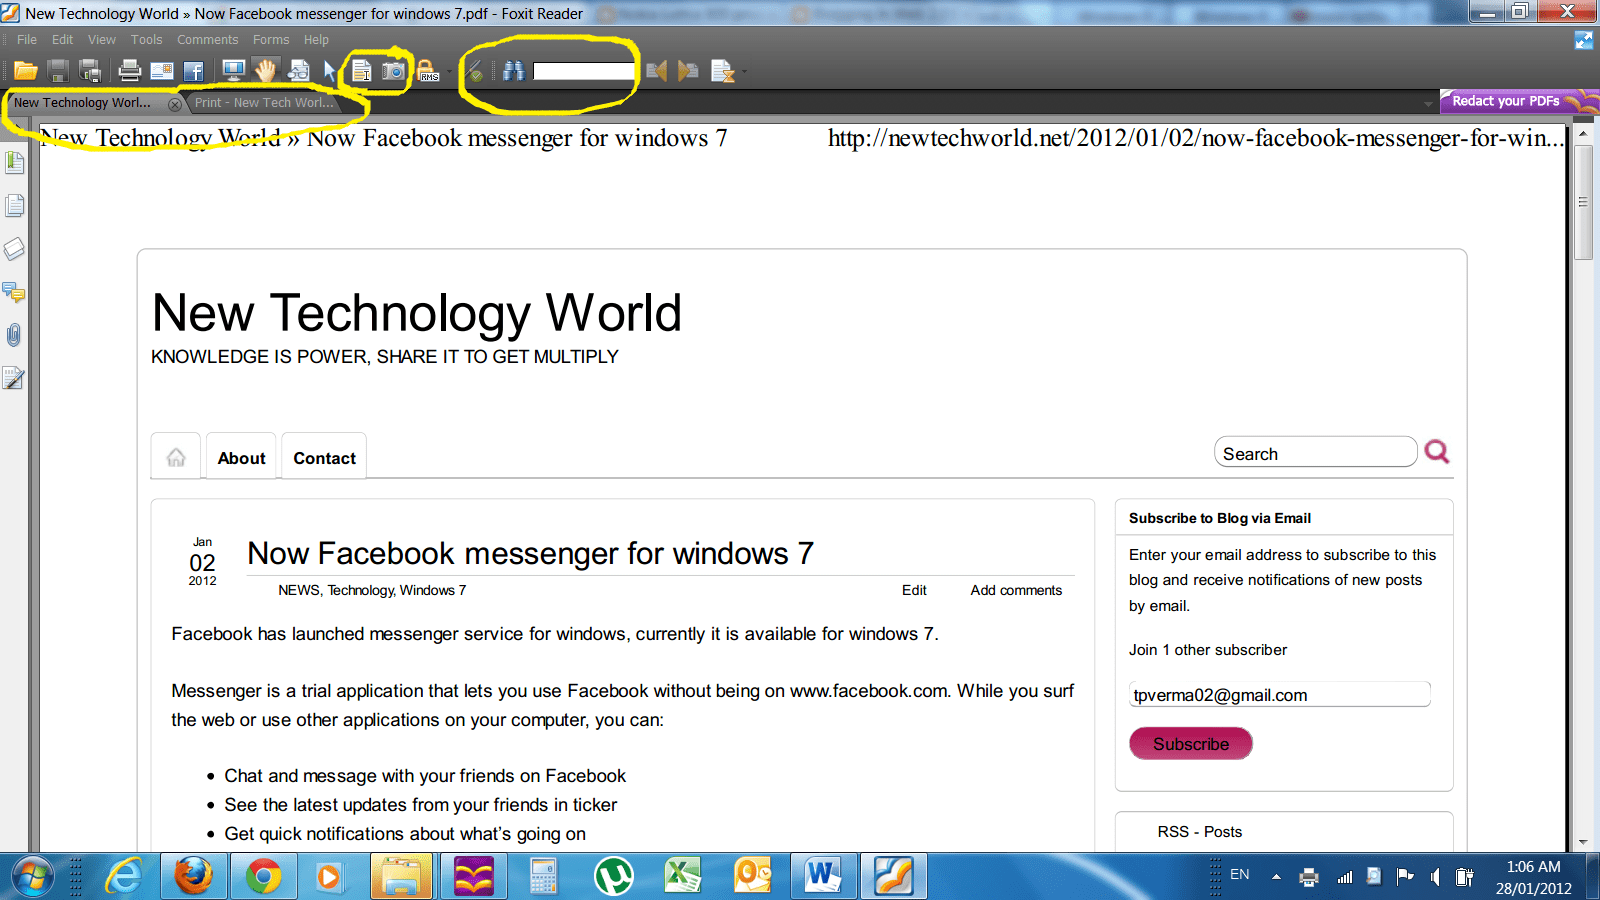
Task: Click the clock showing 1:06 AM
Action: [1534, 867]
